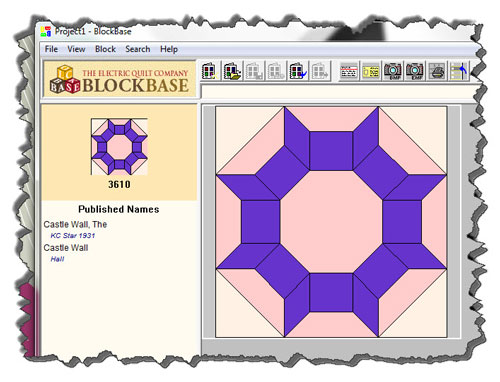Click the second camera EMF export icon
This screenshot has height=382, width=500.
point(415,71)
